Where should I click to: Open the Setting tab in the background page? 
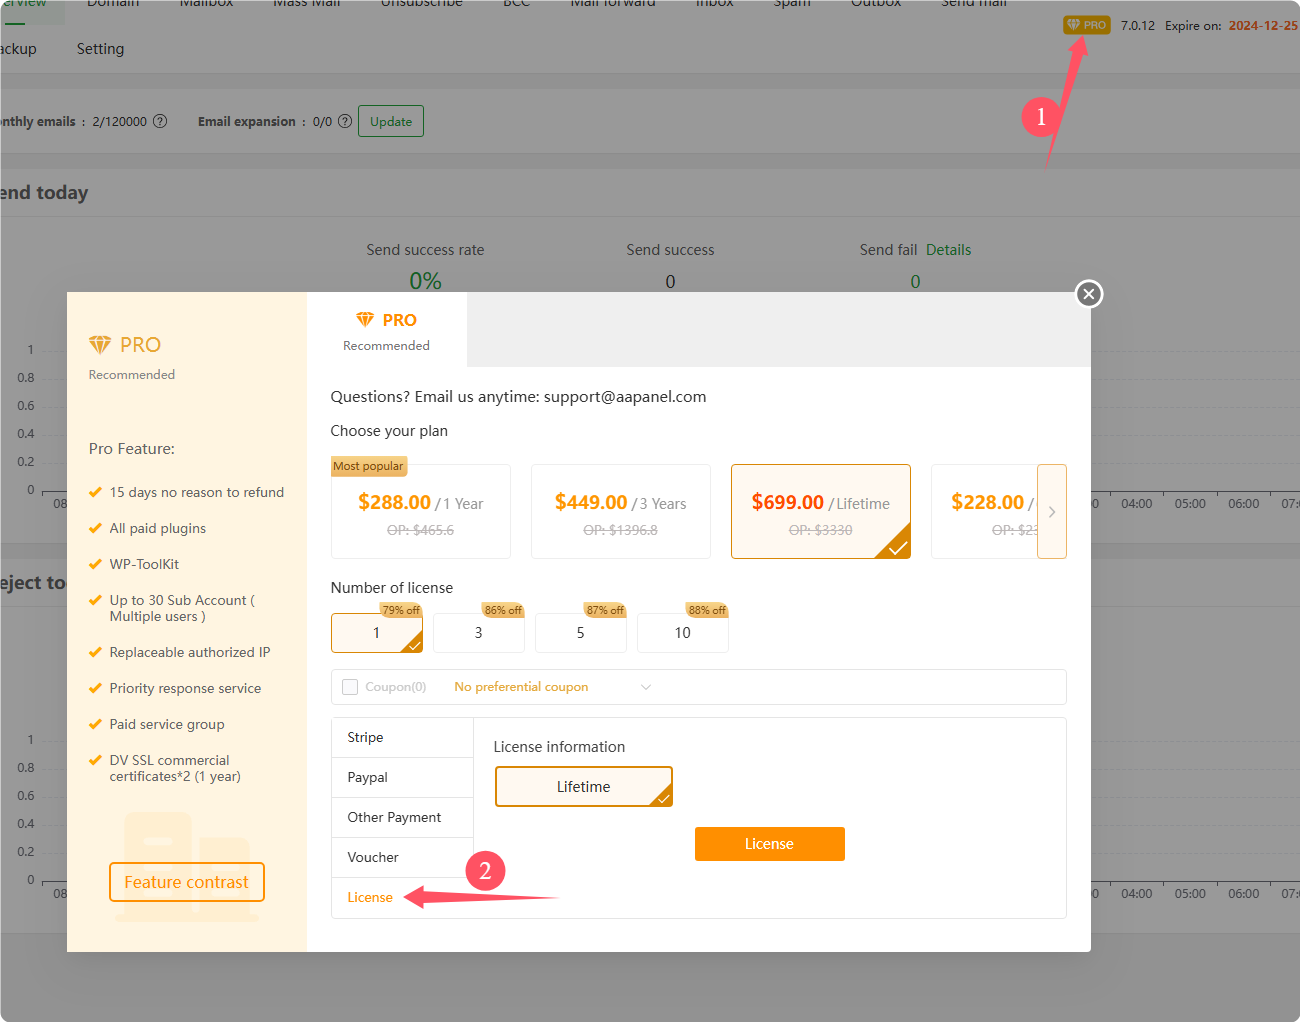(x=101, y=49)
